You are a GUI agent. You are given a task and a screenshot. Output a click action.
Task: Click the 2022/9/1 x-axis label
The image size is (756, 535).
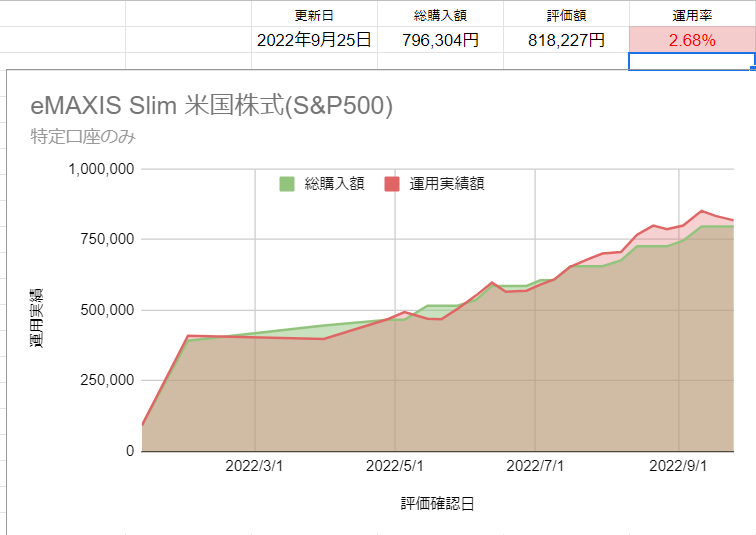678,466
